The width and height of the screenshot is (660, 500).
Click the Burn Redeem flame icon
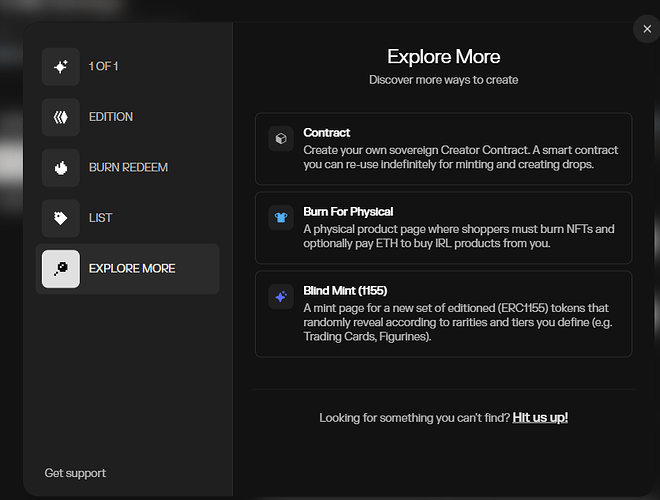click(x=61, y=168)
